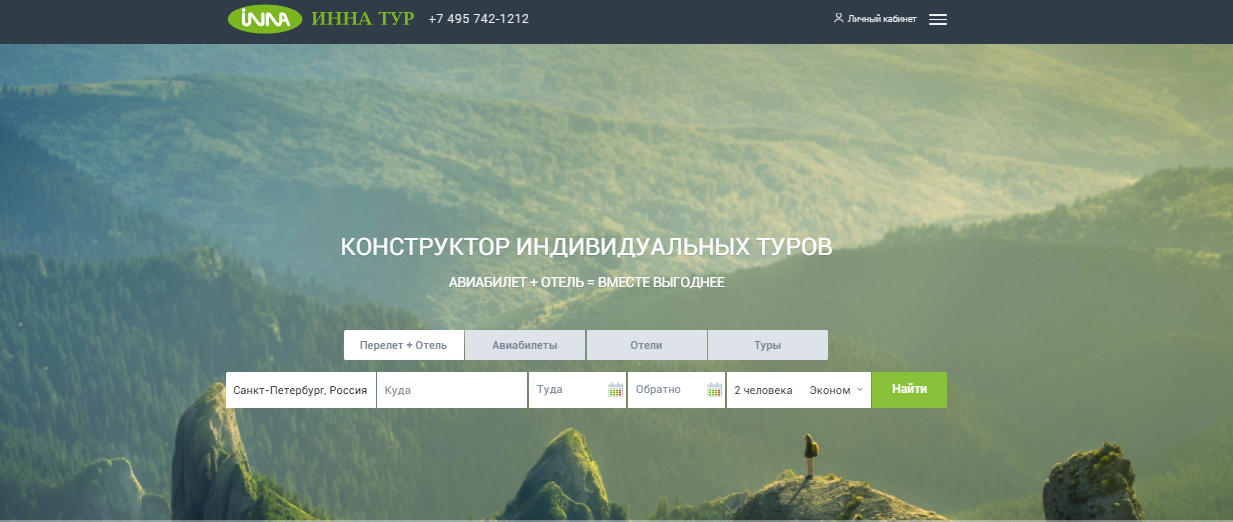Open the Личный кабинет link
Viewport: 1233px width, 522px height.
[x=881, y=19]
